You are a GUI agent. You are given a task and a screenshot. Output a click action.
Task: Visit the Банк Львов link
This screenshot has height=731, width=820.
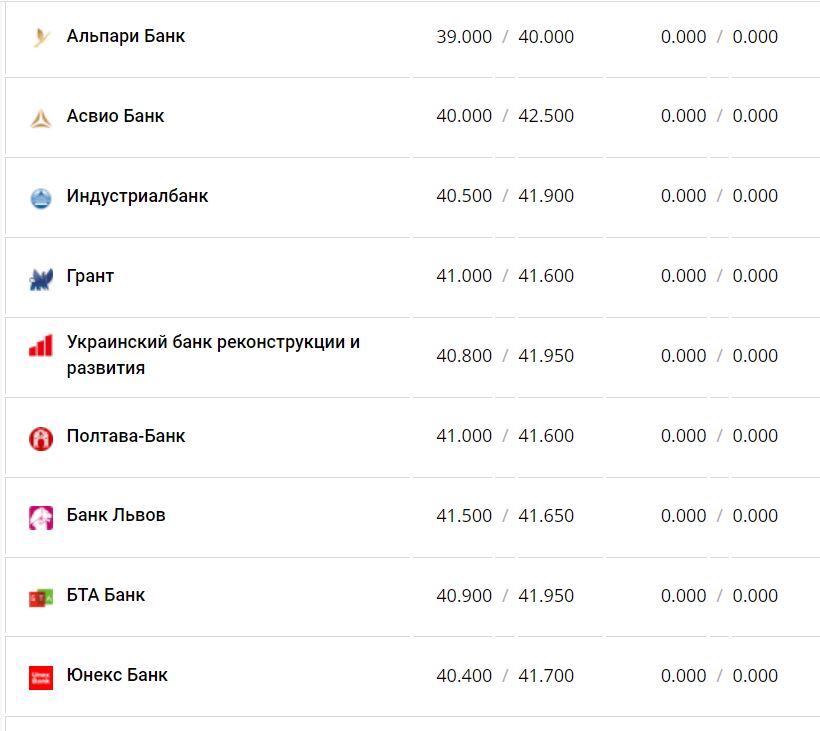pos(116,515)
